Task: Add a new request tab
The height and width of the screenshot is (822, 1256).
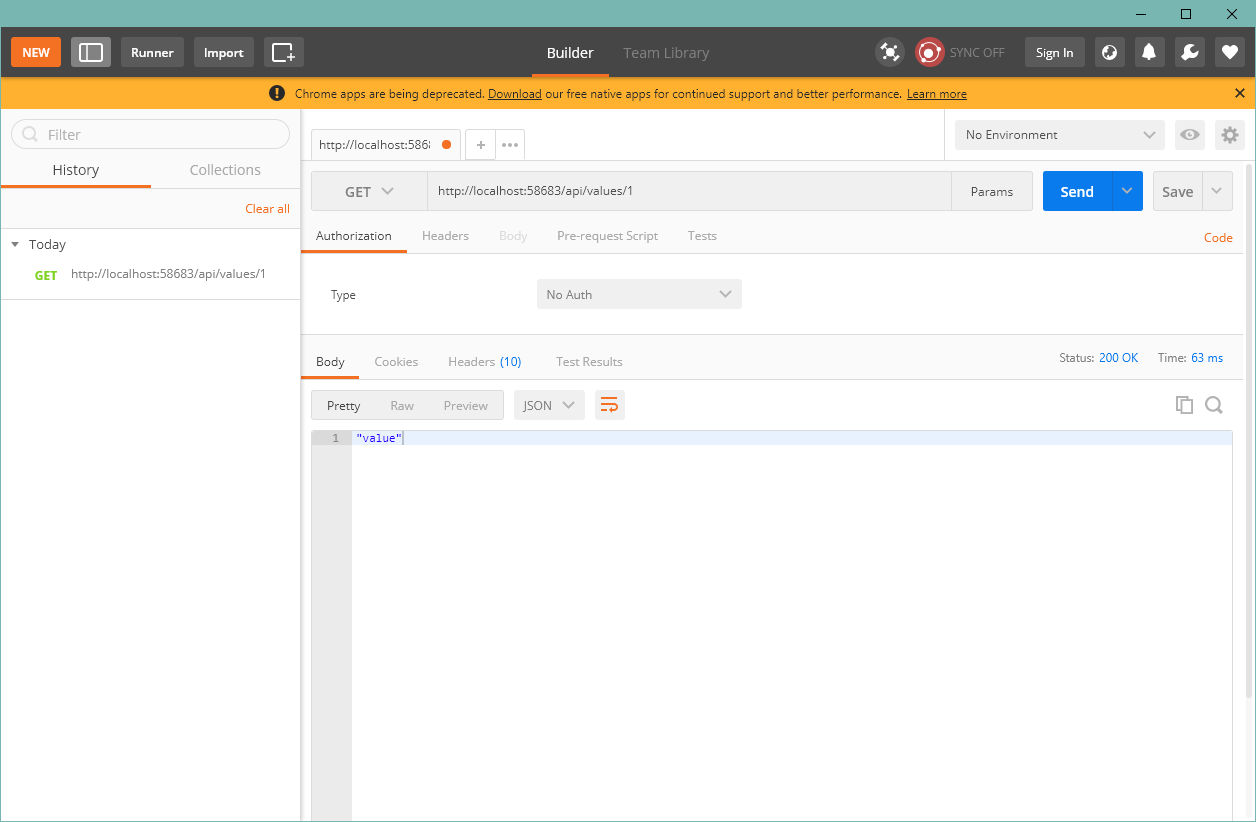Action: point(480,145)
